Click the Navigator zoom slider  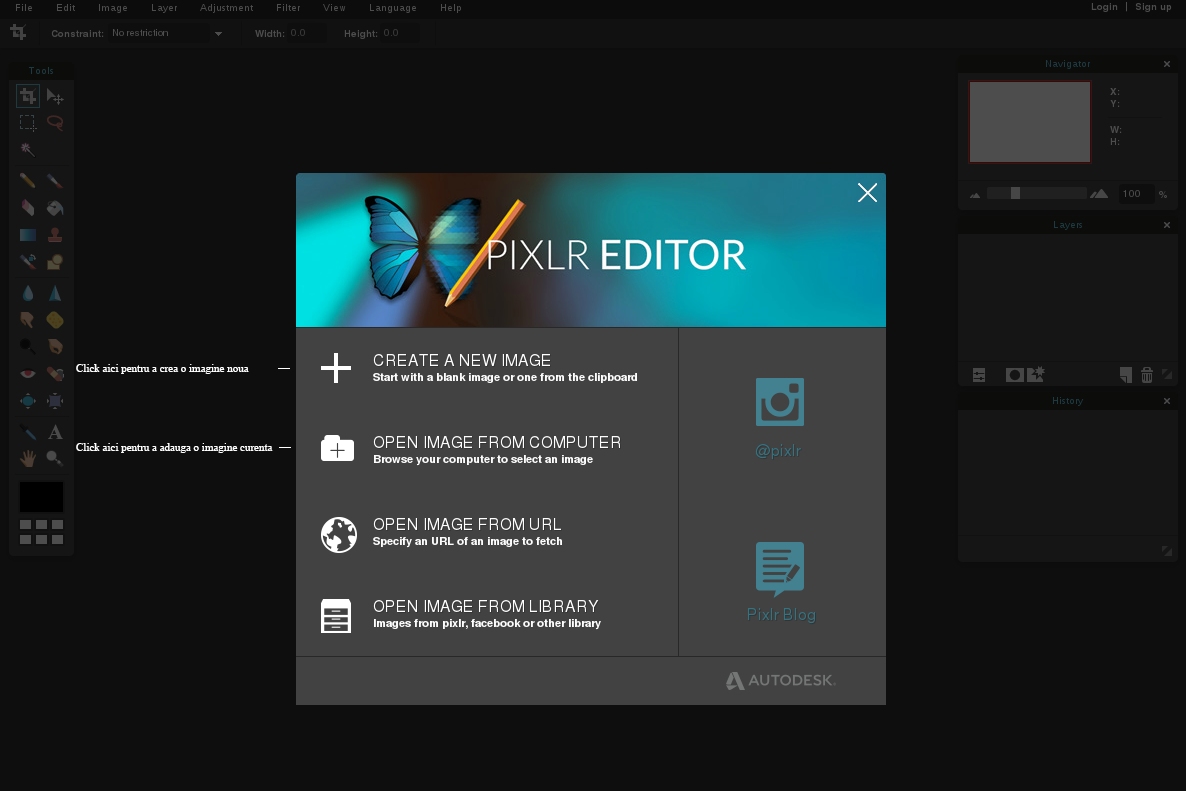coord(1037,194)
